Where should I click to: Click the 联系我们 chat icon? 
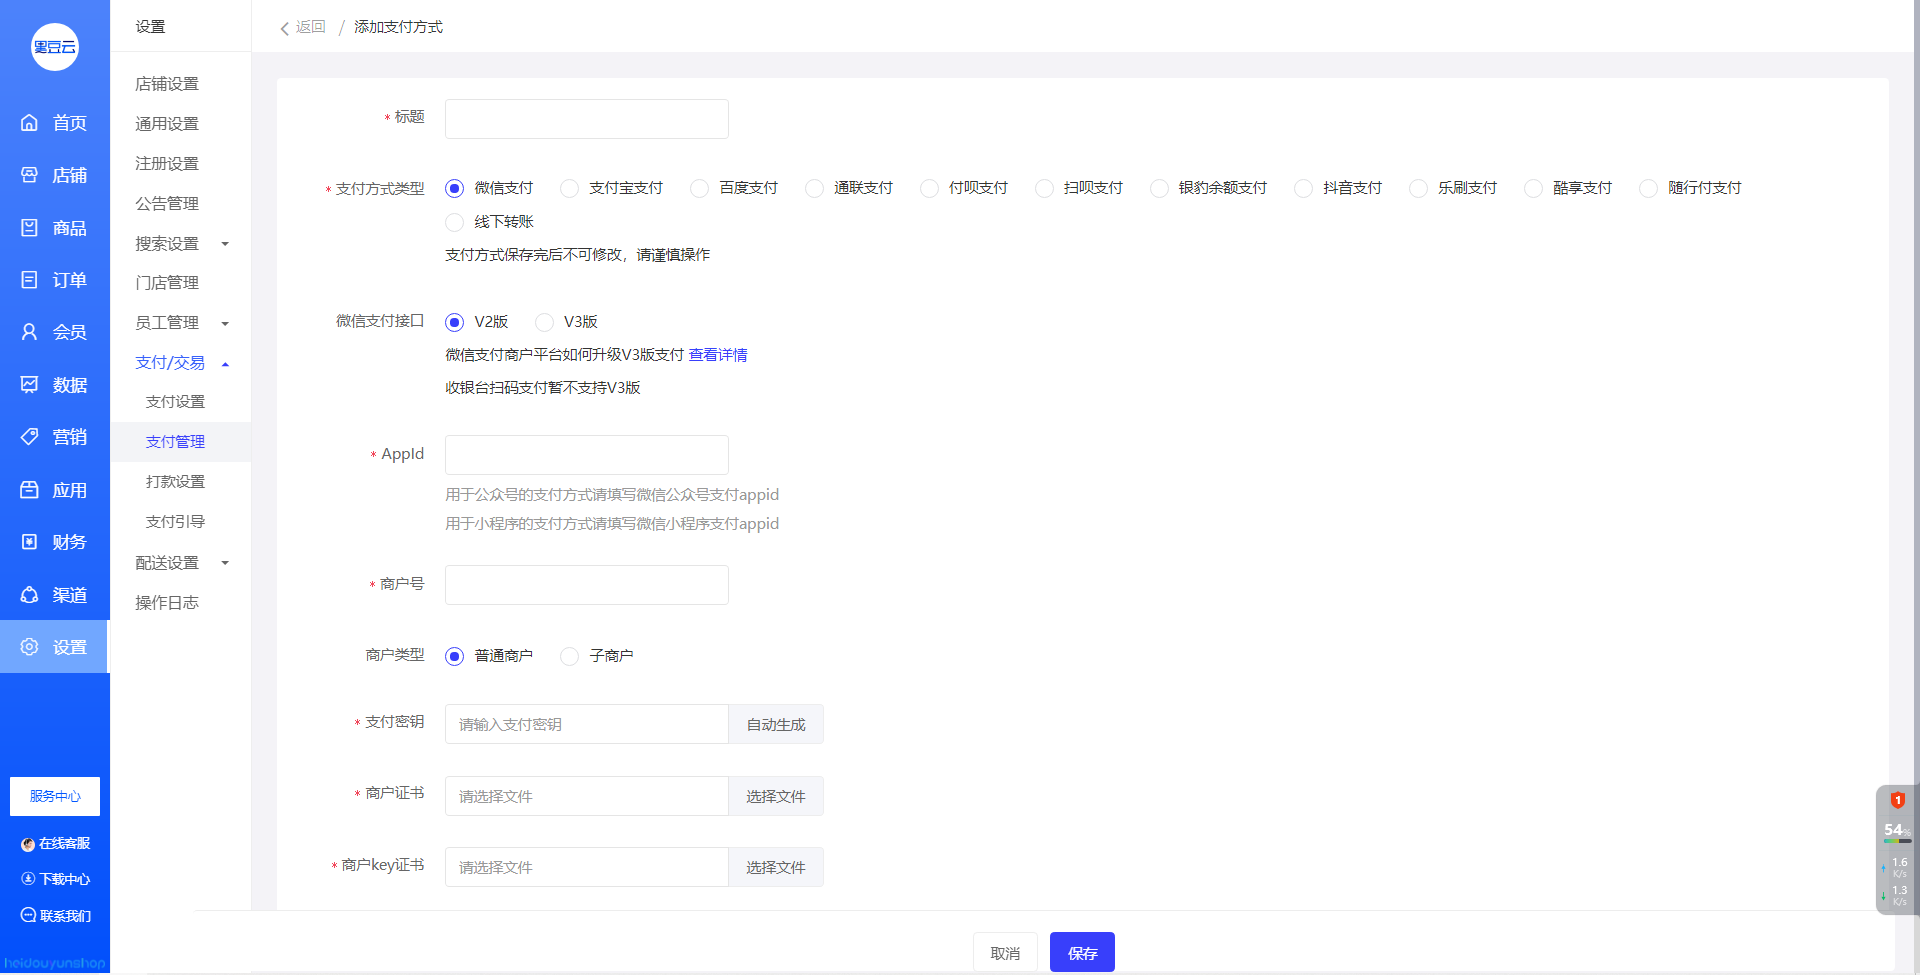[28, 915]
